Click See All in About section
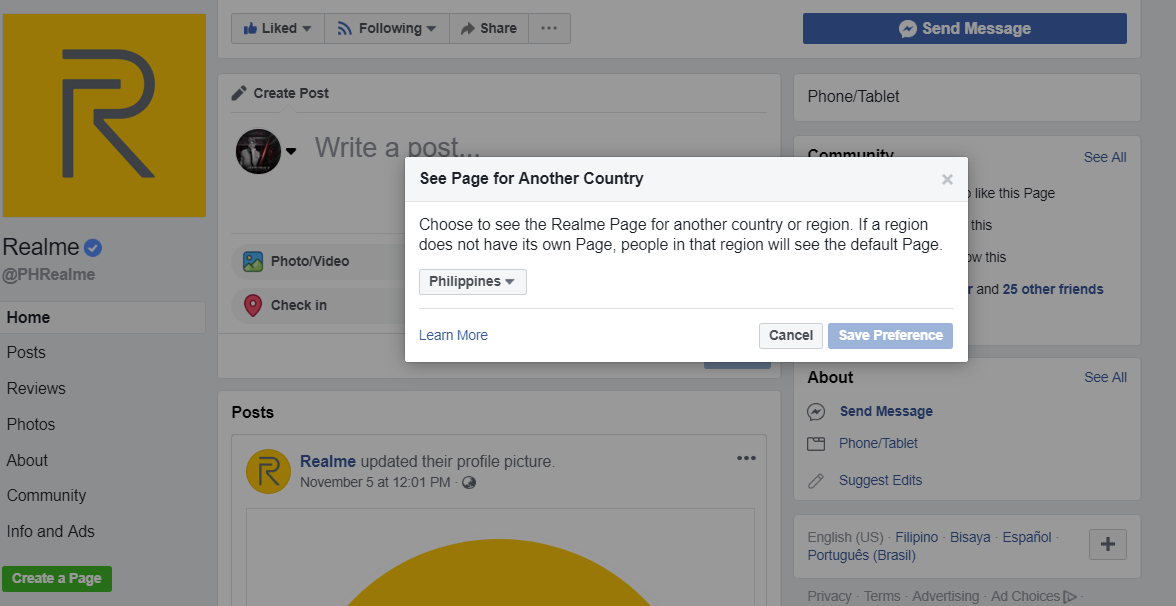This screenshot has height=606, width=1176. (1106, 377)
